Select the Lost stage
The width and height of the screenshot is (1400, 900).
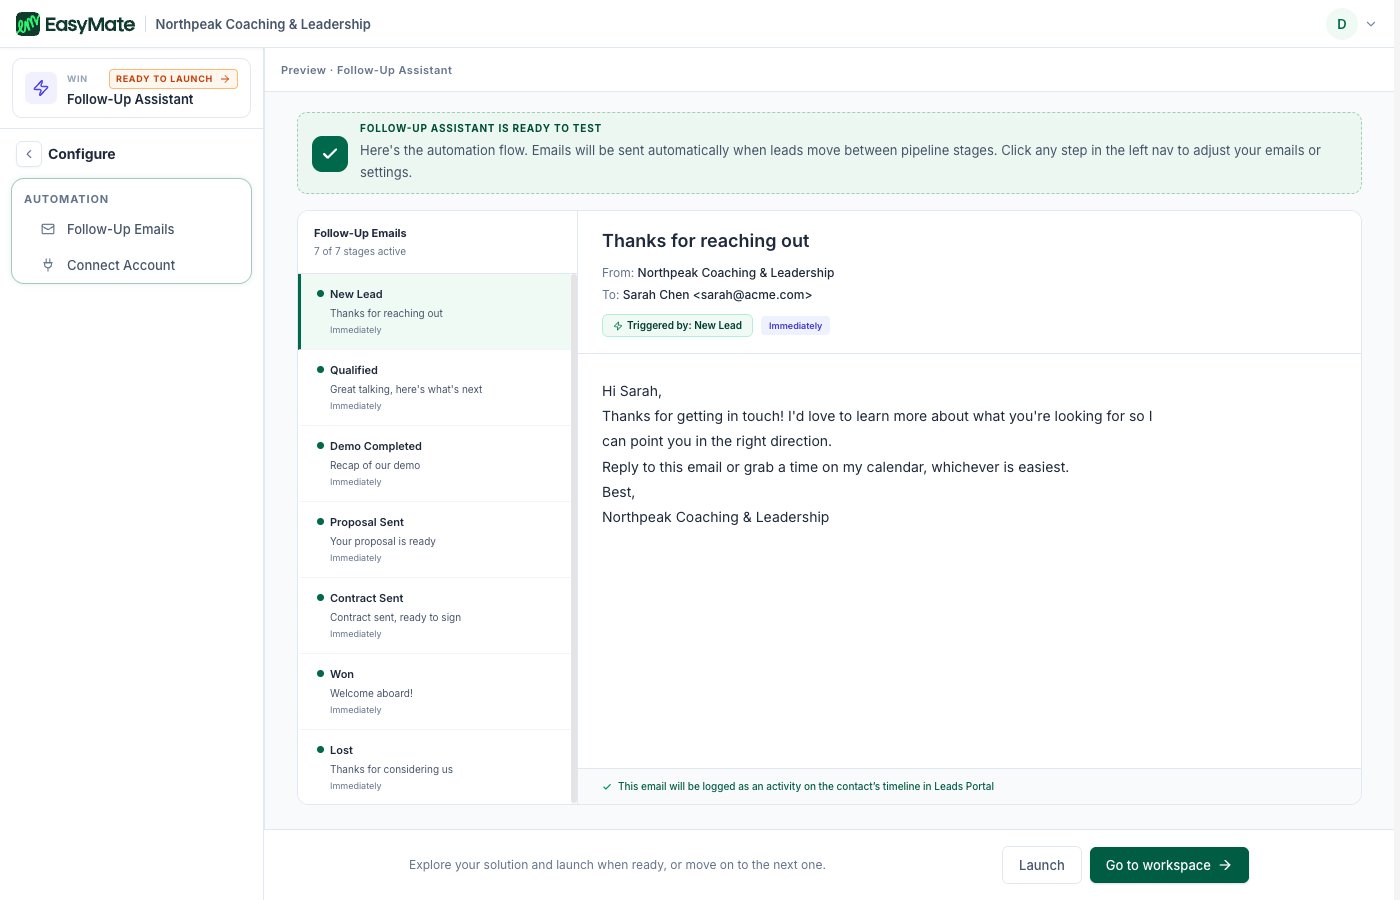click(435, 766)
